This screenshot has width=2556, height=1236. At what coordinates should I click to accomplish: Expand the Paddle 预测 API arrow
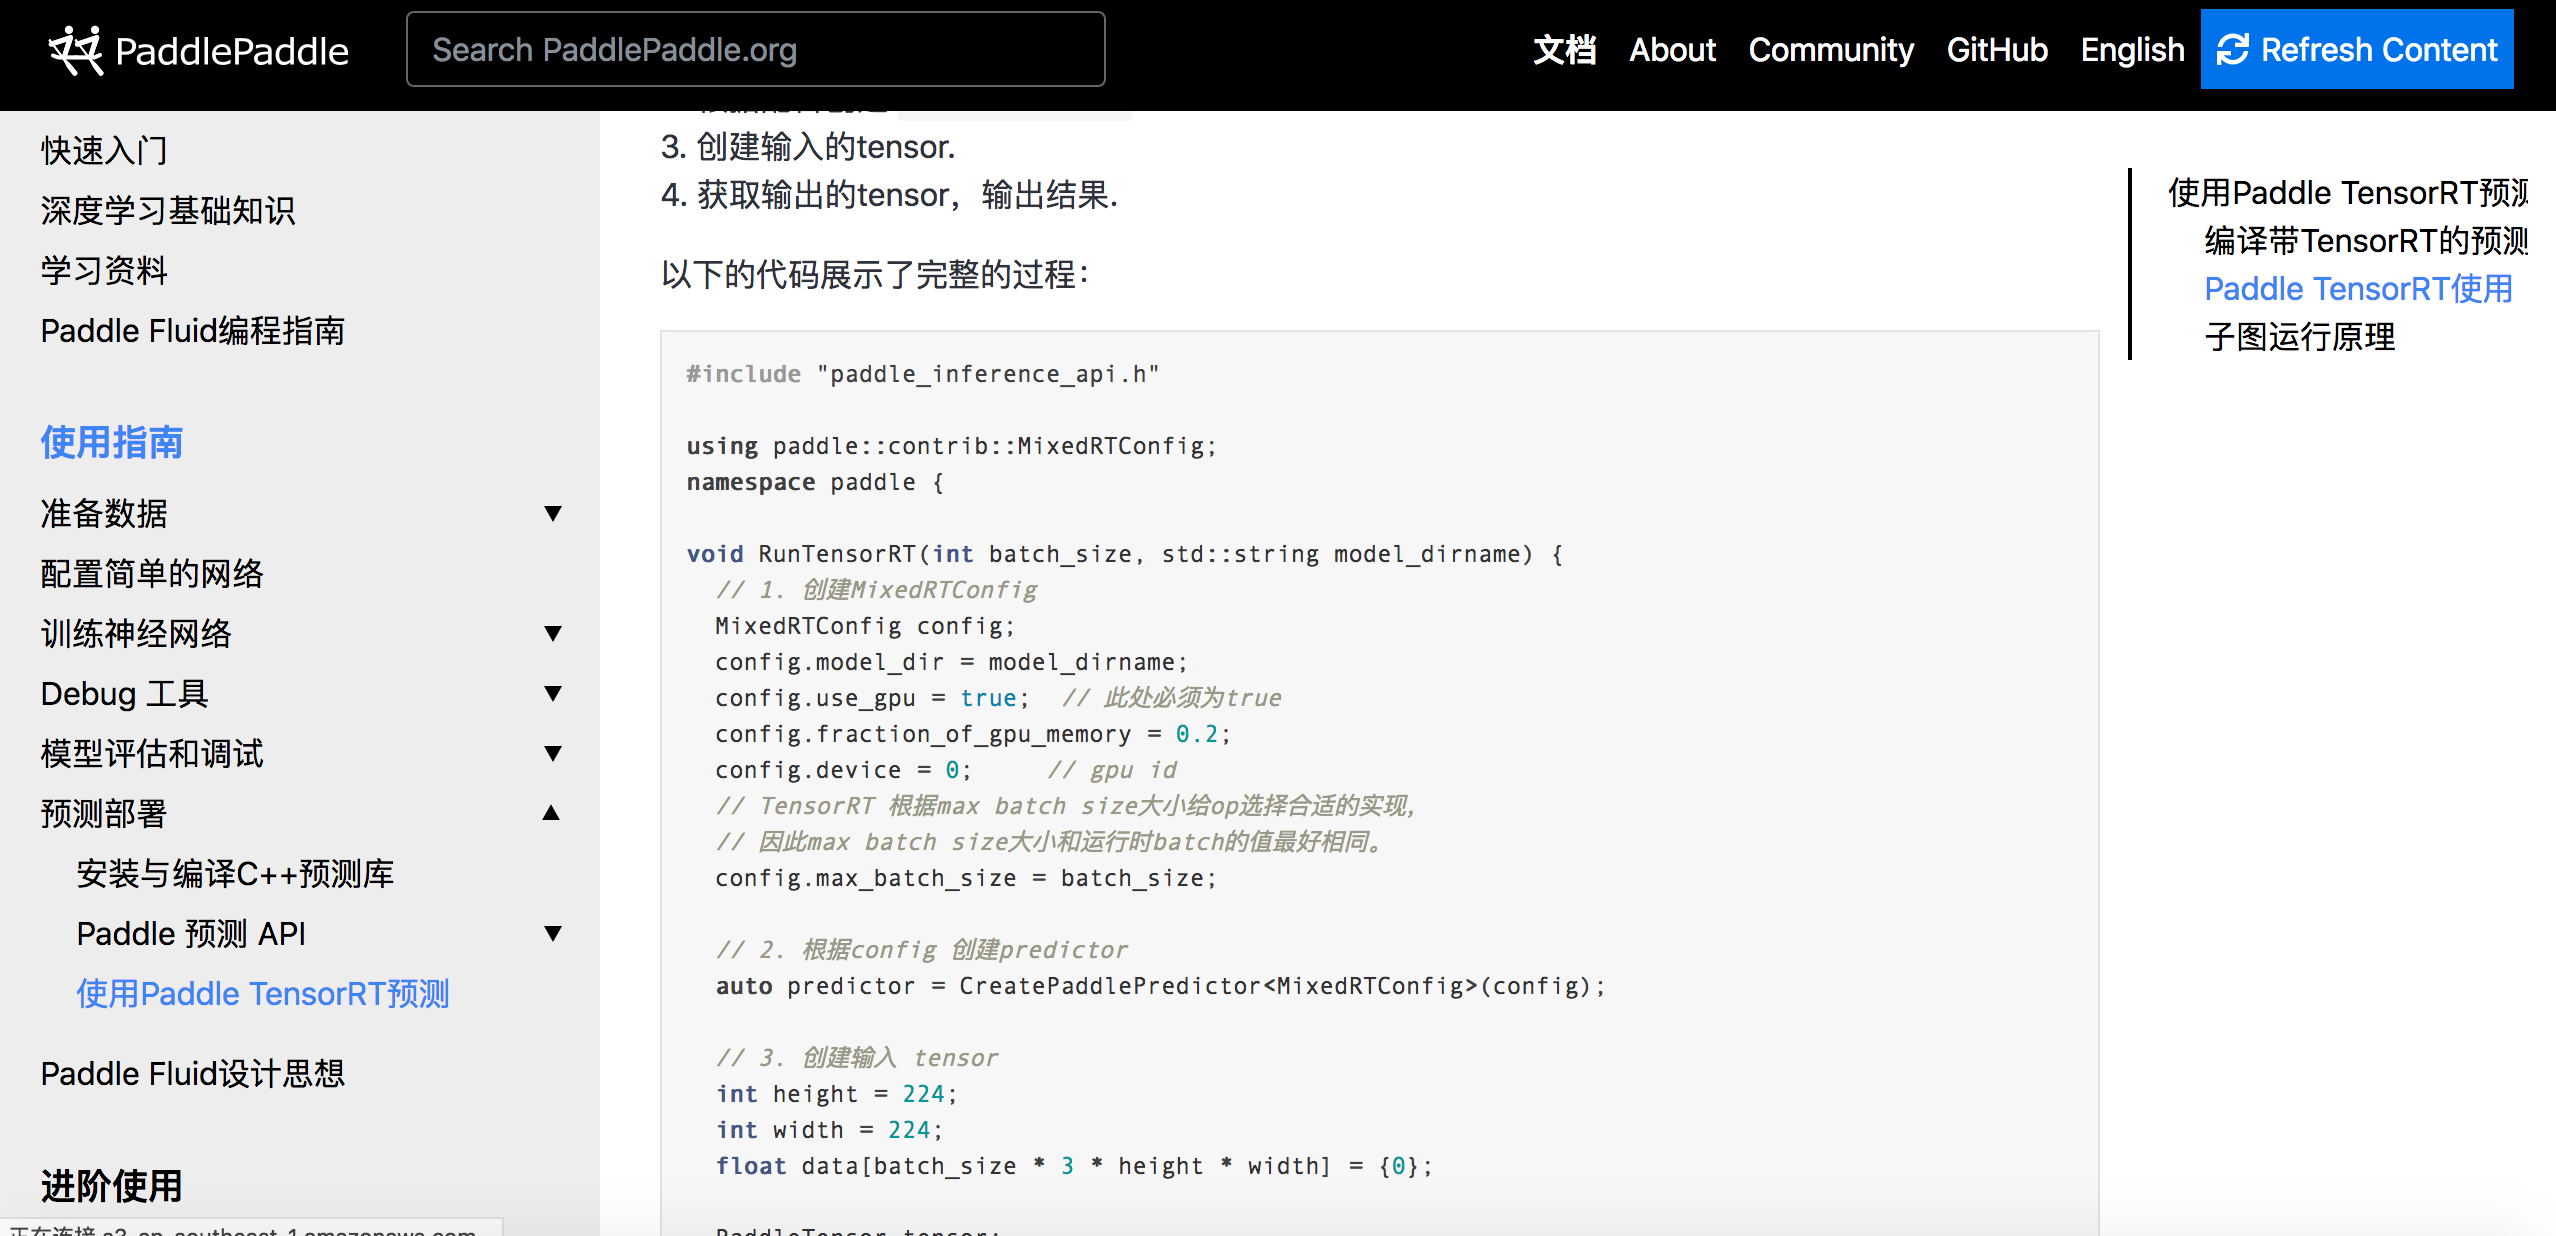click(x=552, y=933)
